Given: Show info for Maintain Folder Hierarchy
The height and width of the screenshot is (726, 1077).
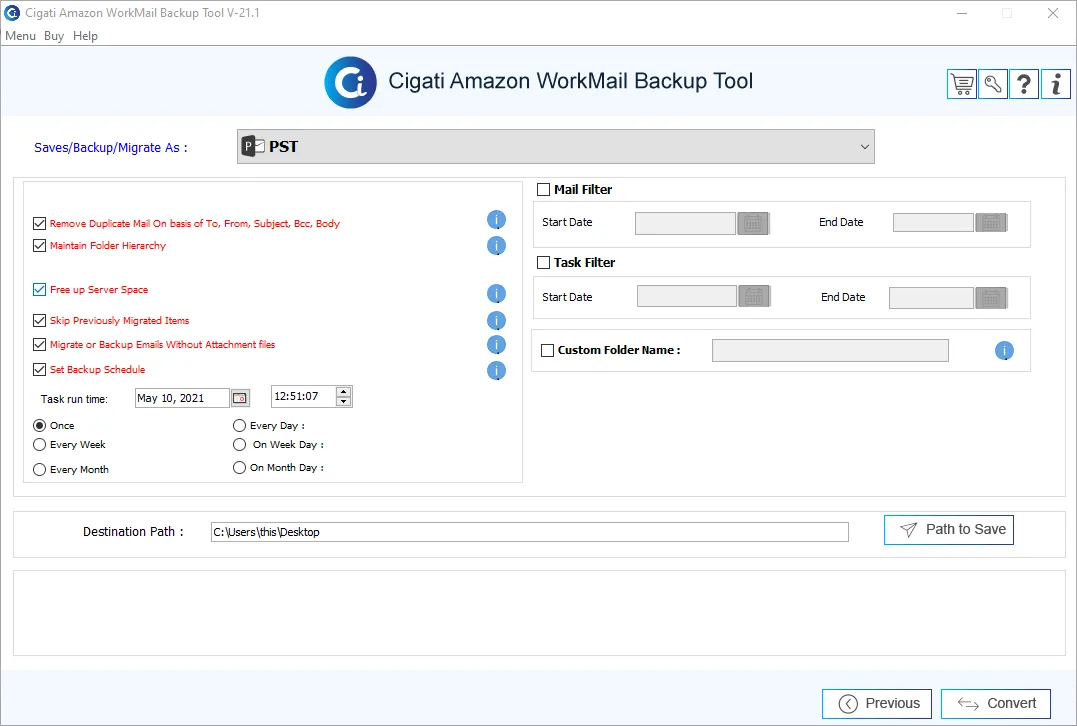Looking at the screenshot, I should pos(497,245).
